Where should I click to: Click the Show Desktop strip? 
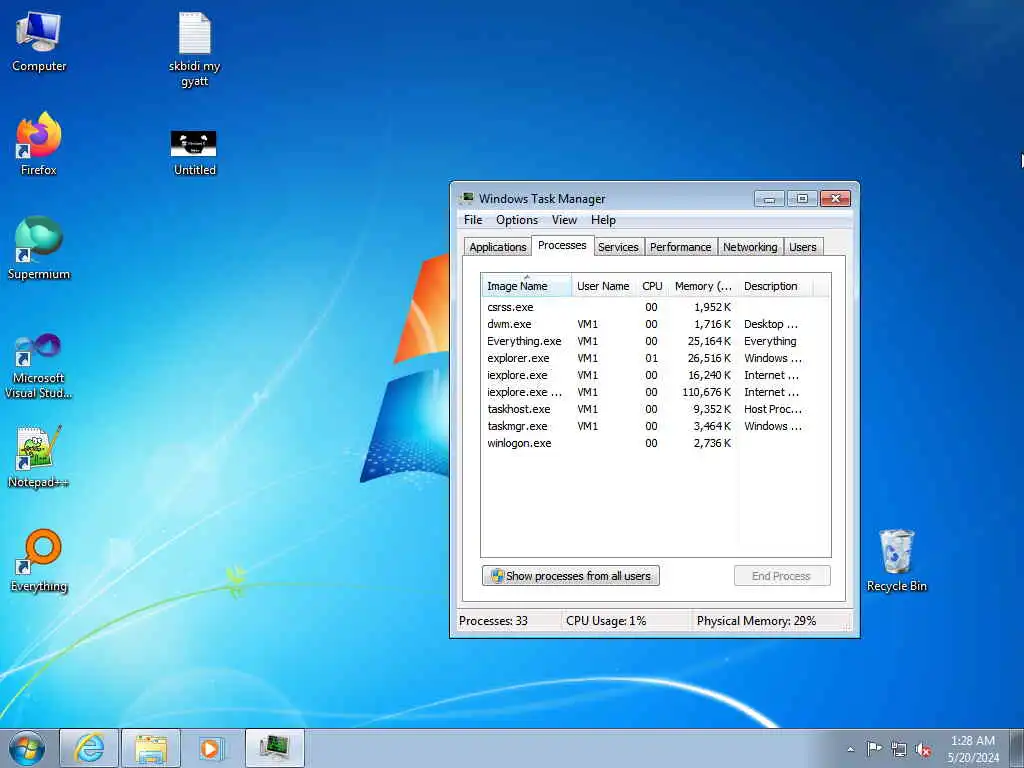[x=1019, y=748]
